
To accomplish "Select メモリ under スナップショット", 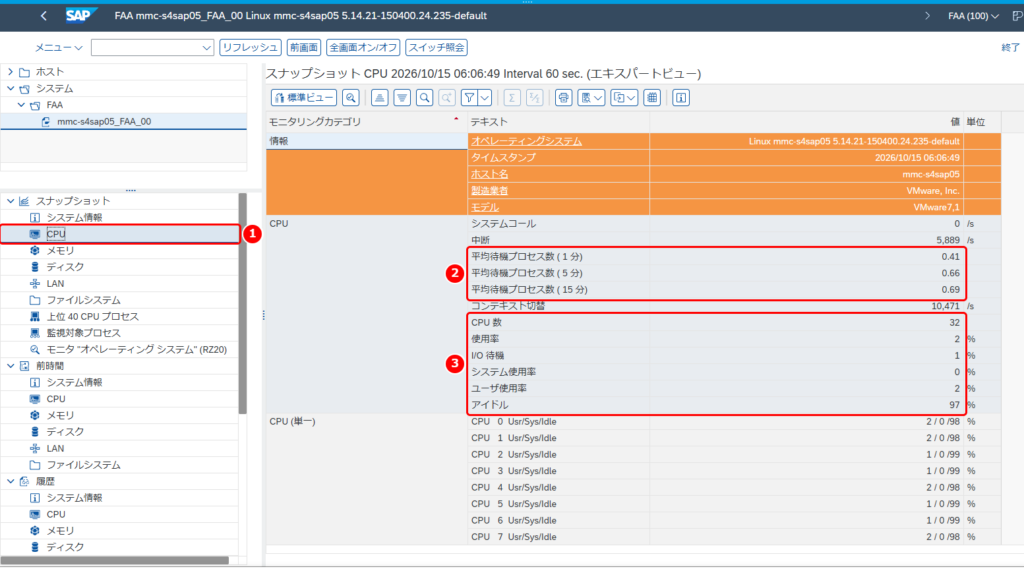I will tap(60, 251).
